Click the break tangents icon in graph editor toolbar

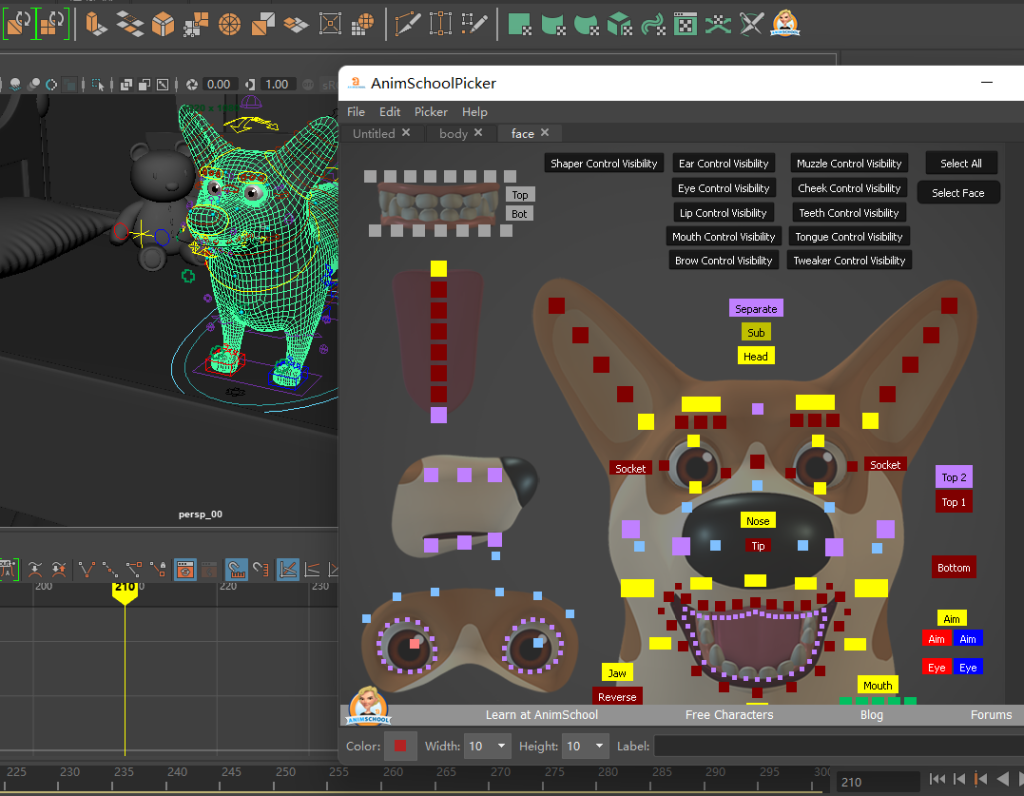click(86, 569)
